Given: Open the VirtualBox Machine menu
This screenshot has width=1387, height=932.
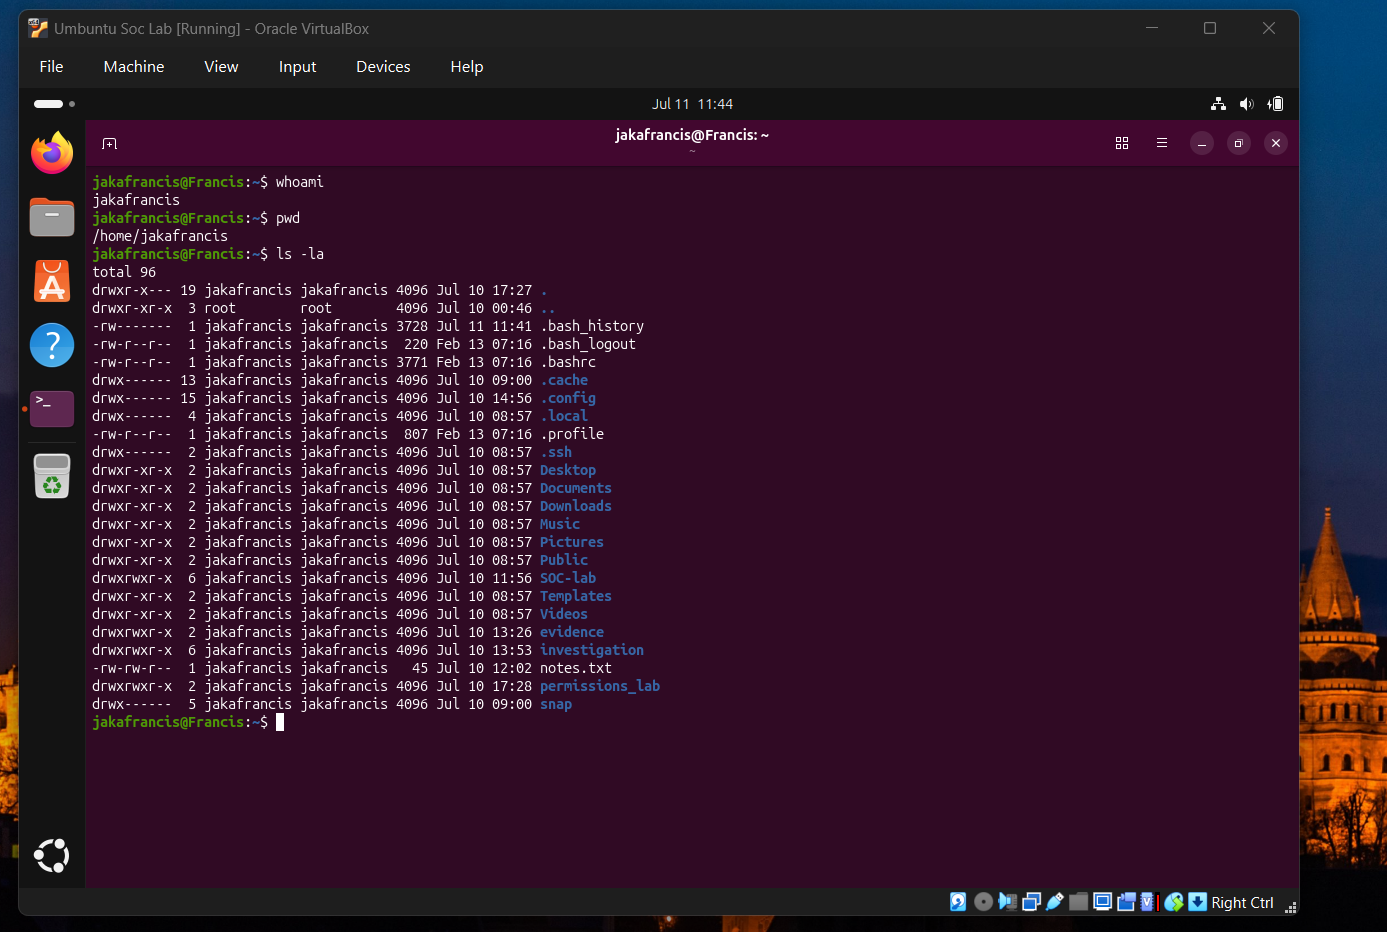Looking at the screenshot, I should (x=134, y=67).
